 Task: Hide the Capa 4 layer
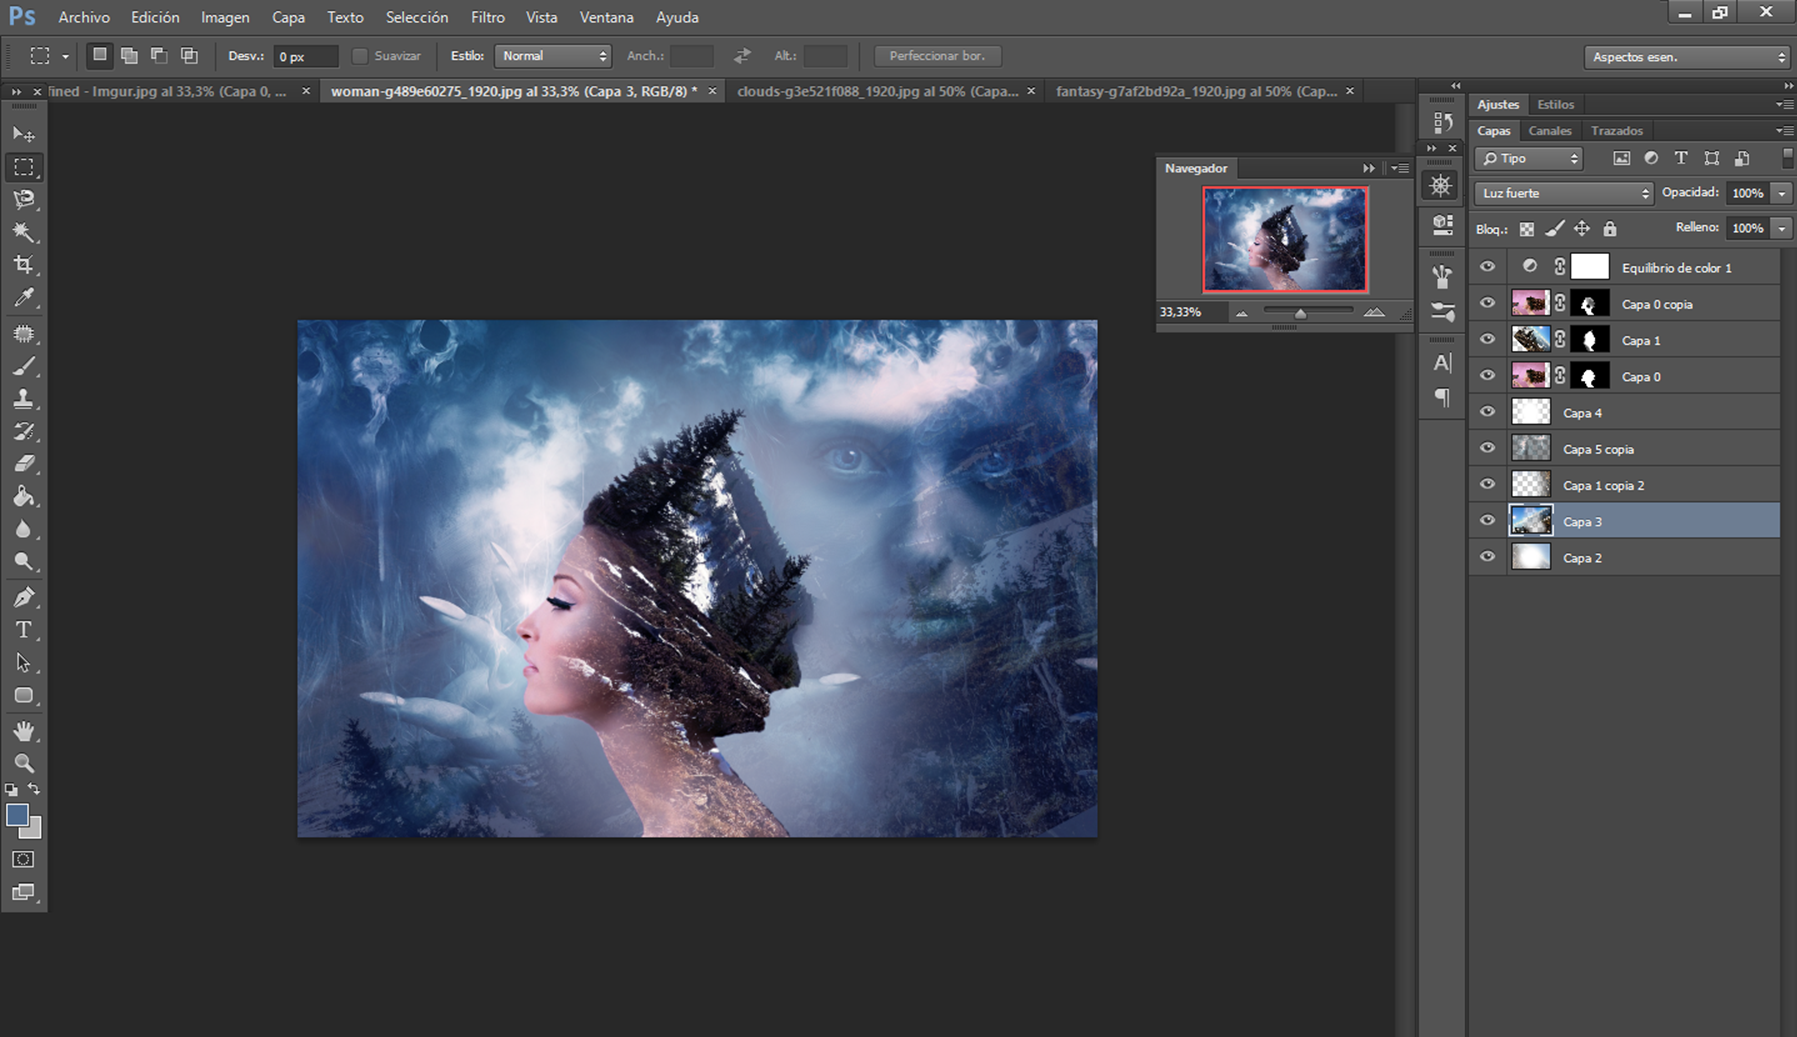pos(1488,412)
